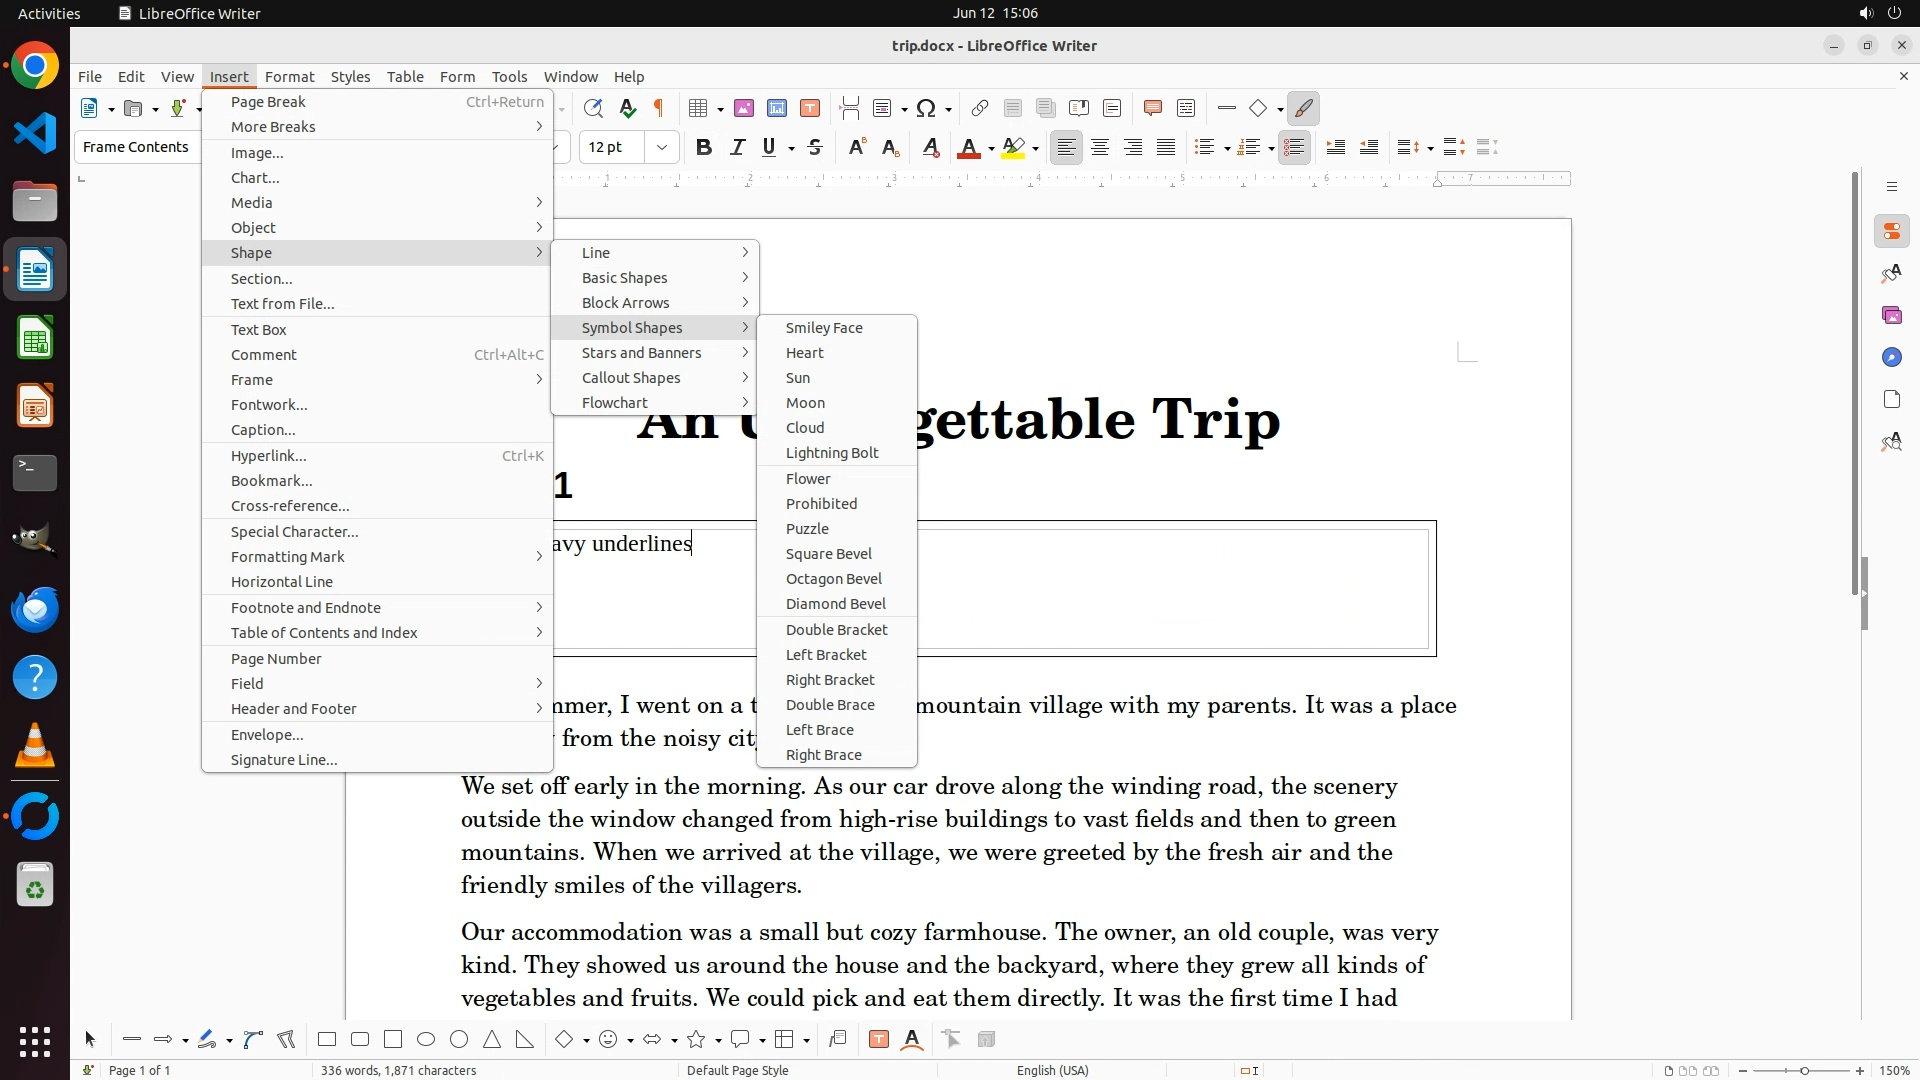The height and width of the screenshot is (1080, 1920).
Task: Click the Insert Fontwork Text icon
Action: (912, 1040)
